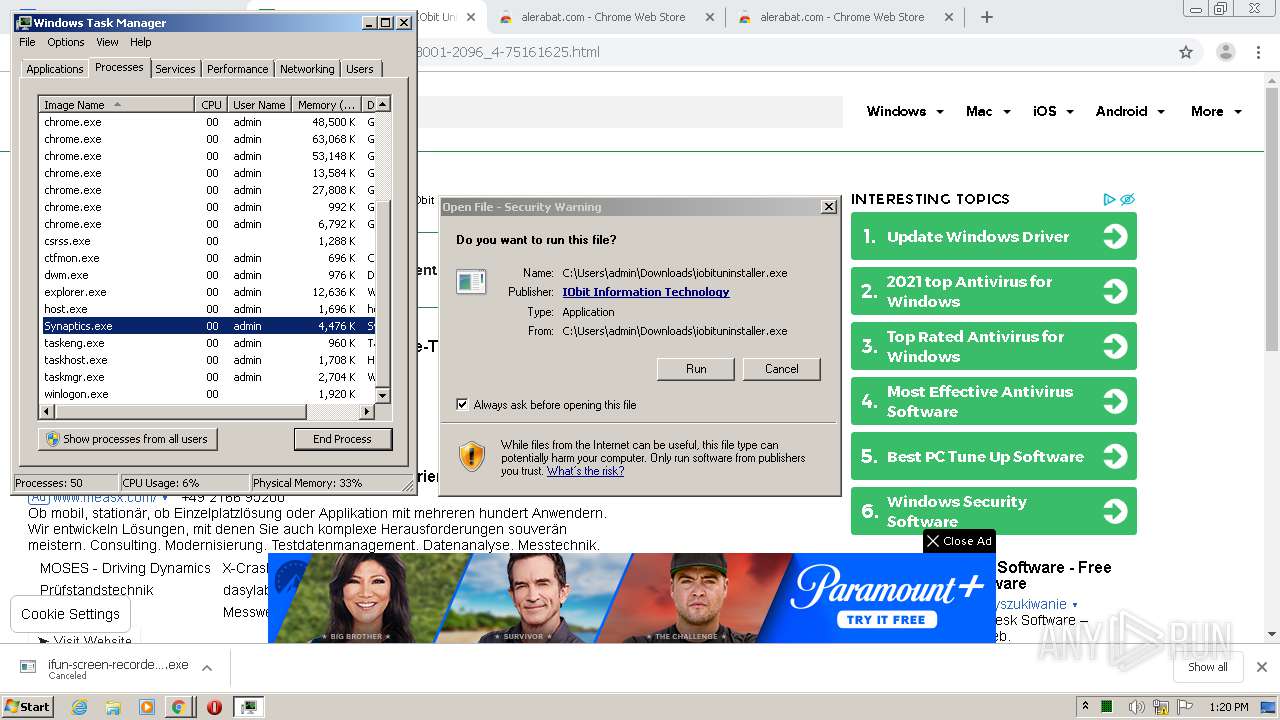Click the browser address bar URL
Screen dimensions: 1280x720
click(508, 52)
